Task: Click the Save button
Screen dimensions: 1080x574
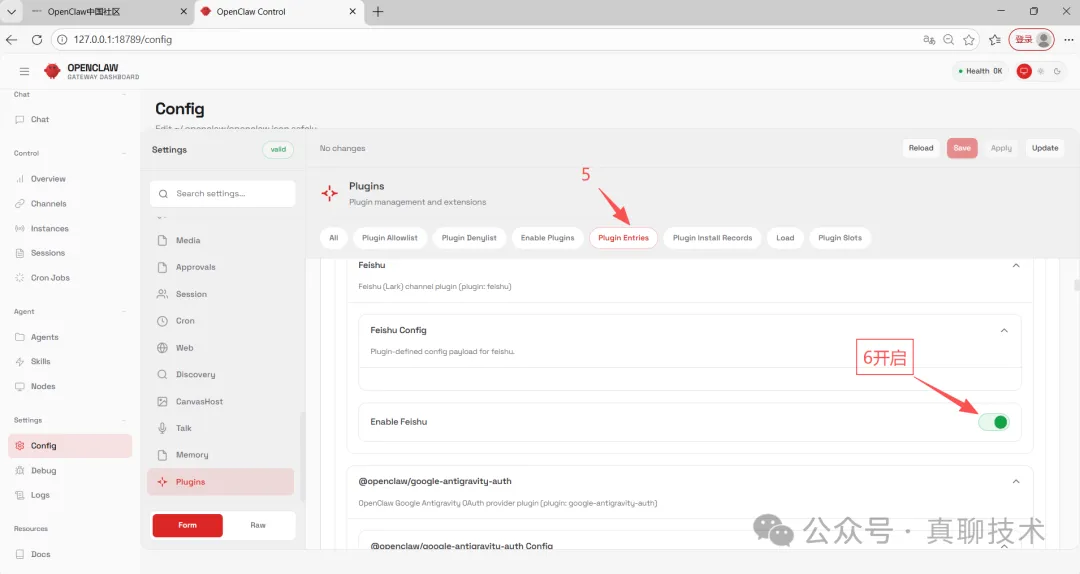Action: point(962,148)
